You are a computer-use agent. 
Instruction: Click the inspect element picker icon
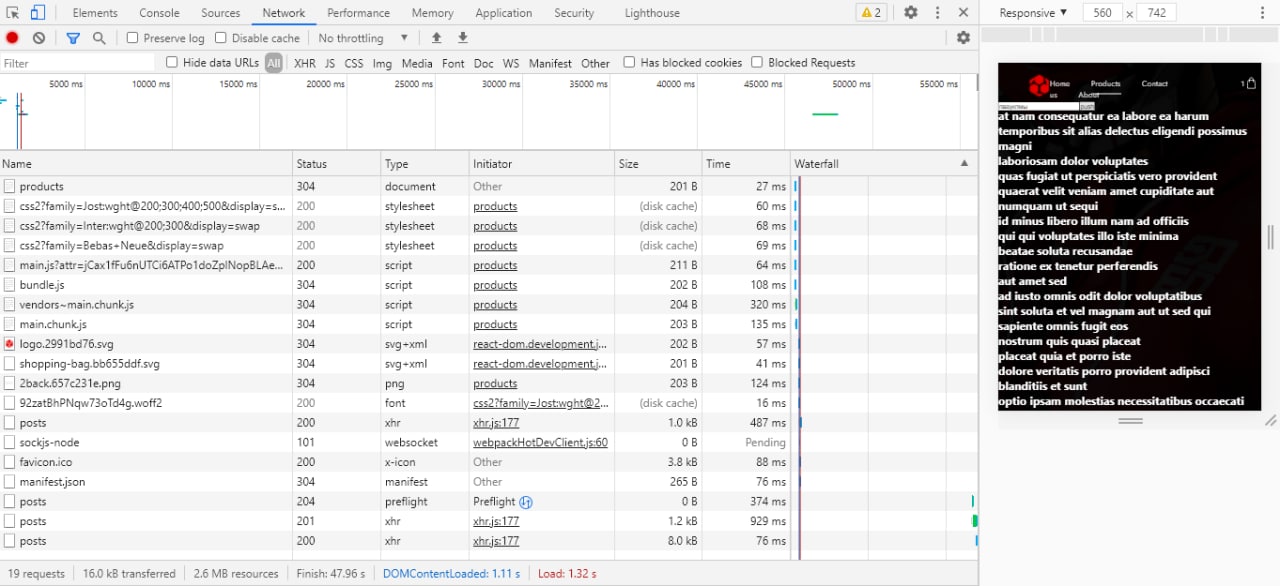pyautogui.click(x=13, y=13)
